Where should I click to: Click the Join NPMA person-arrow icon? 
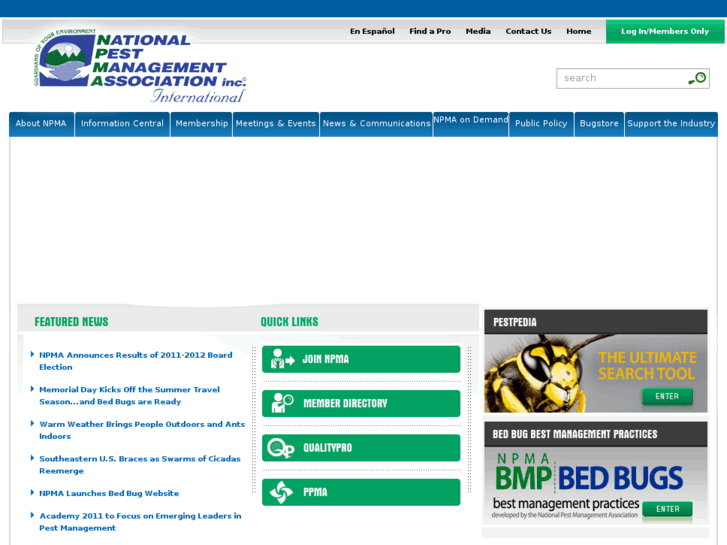(x=283, y=359)
